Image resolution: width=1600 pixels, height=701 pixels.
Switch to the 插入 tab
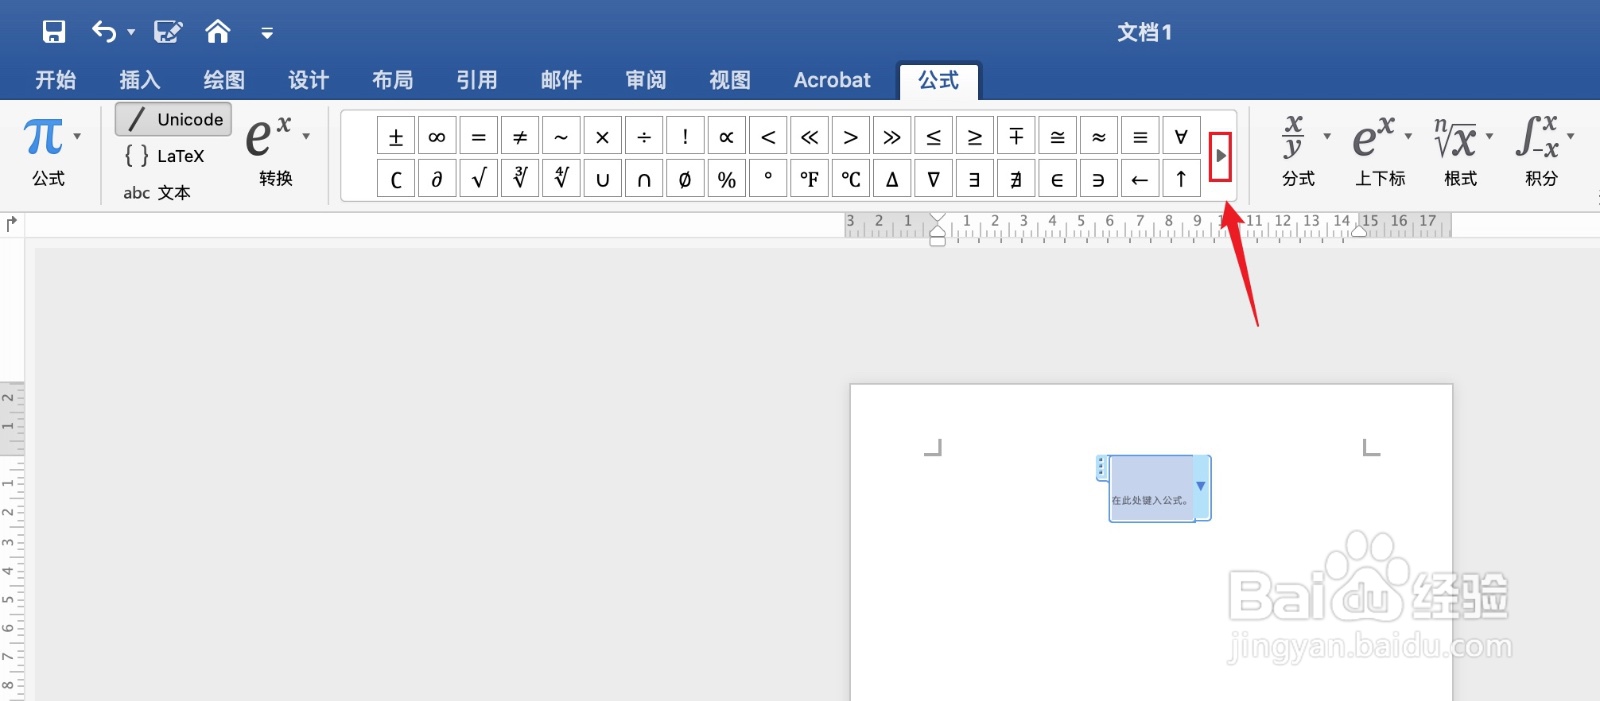pos(140,80)
